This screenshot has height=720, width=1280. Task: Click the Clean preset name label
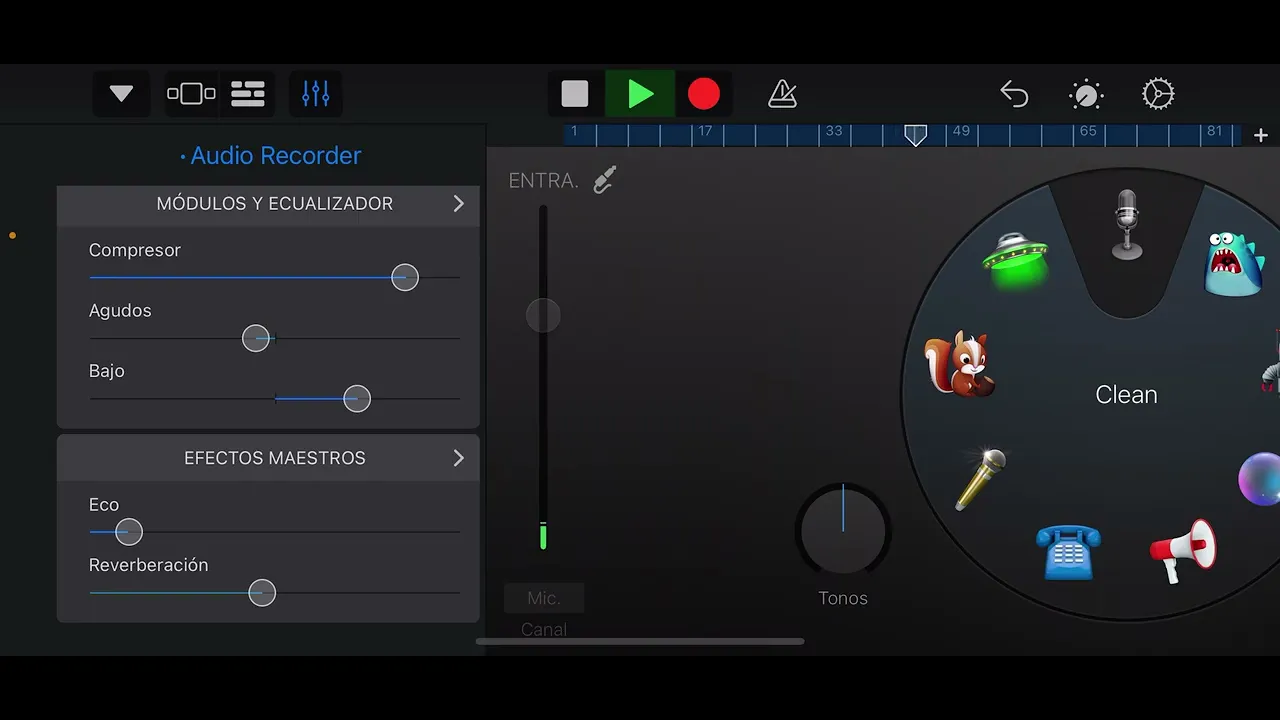1126,394
